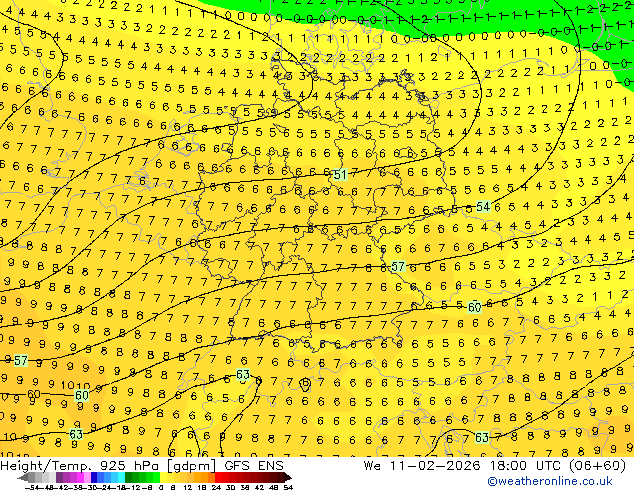
Task: Click the '54' legend value at the scale's right end
Action: pos(288,487)
